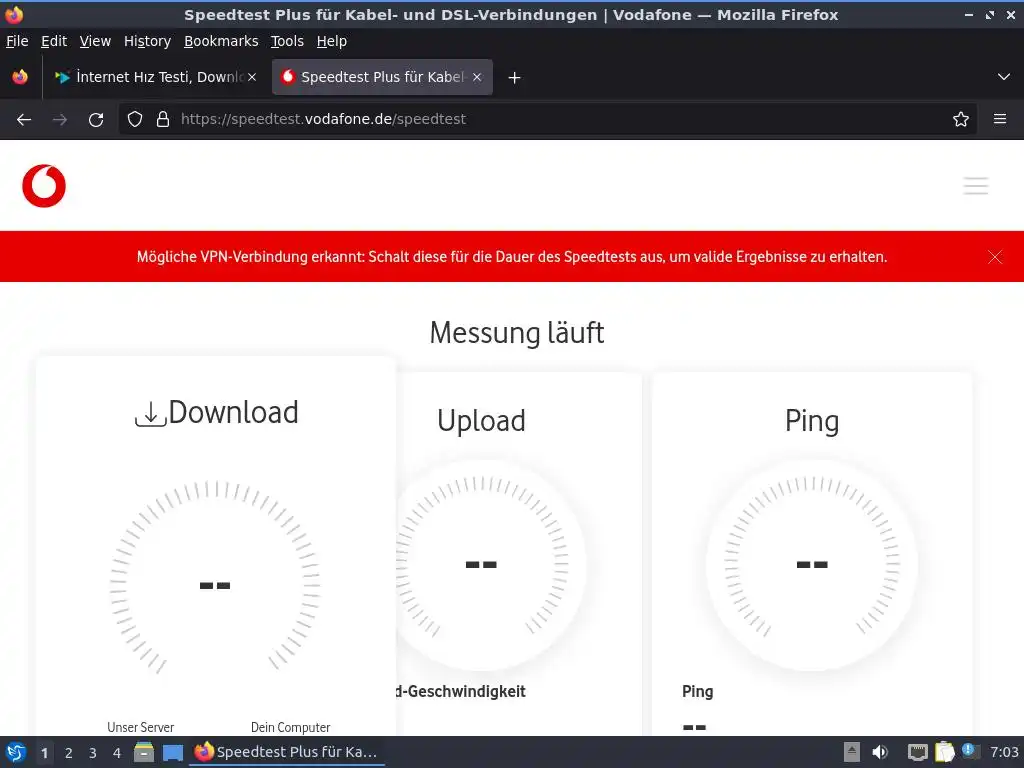1024x768 pixels.
Task: Open the Firefox application menu
Action: point(1000,120)
